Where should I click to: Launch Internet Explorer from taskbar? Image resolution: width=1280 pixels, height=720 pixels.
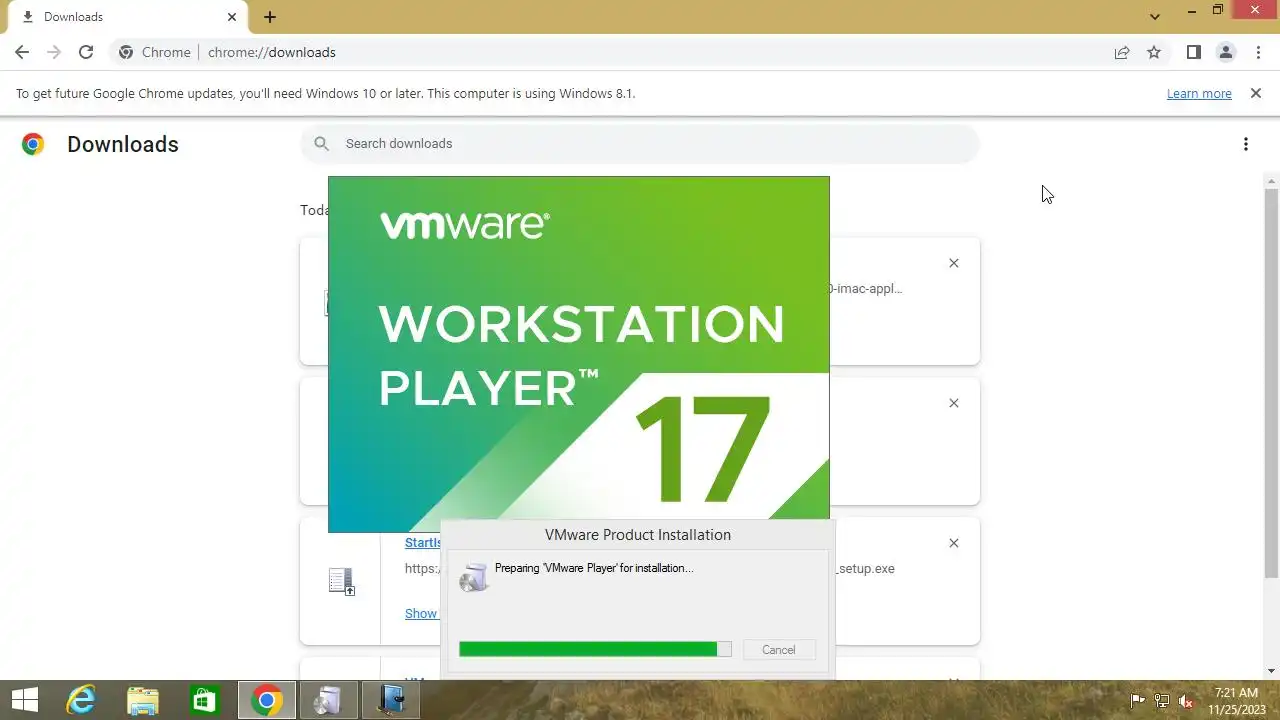(x=81, y=700)
